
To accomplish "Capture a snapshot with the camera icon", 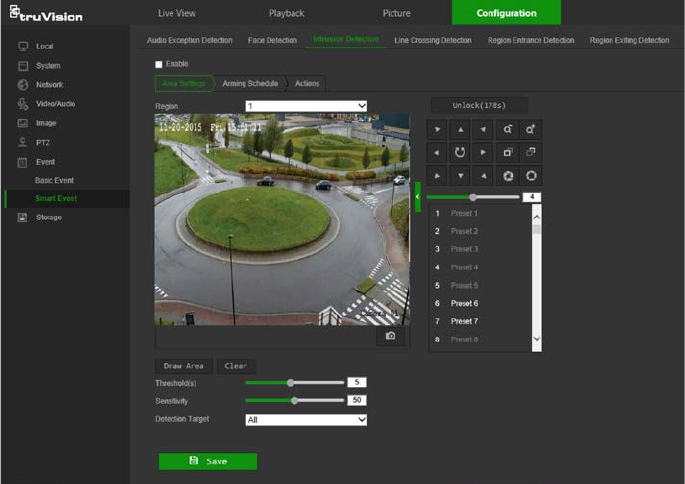I will coord(391,336).
